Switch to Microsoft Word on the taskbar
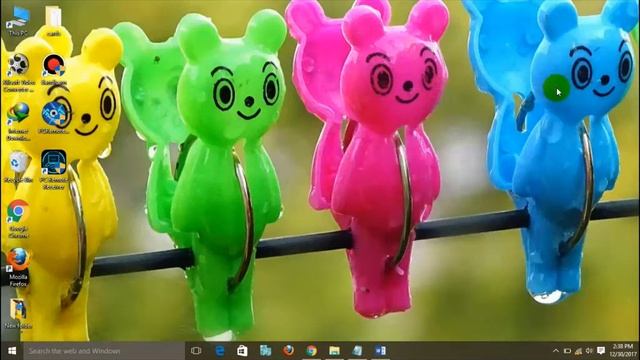The image size is (640, 360). click(x=380, y=351)
